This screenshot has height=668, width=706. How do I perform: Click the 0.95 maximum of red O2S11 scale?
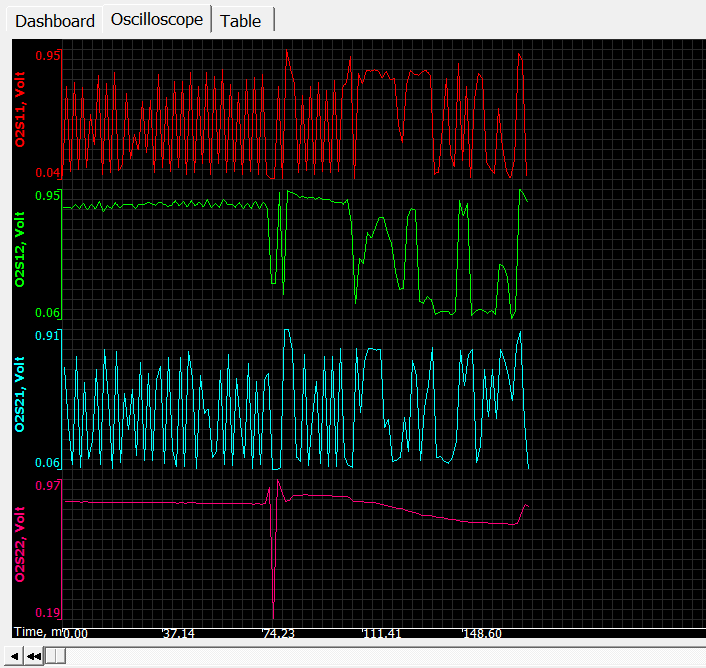(48, 55)
